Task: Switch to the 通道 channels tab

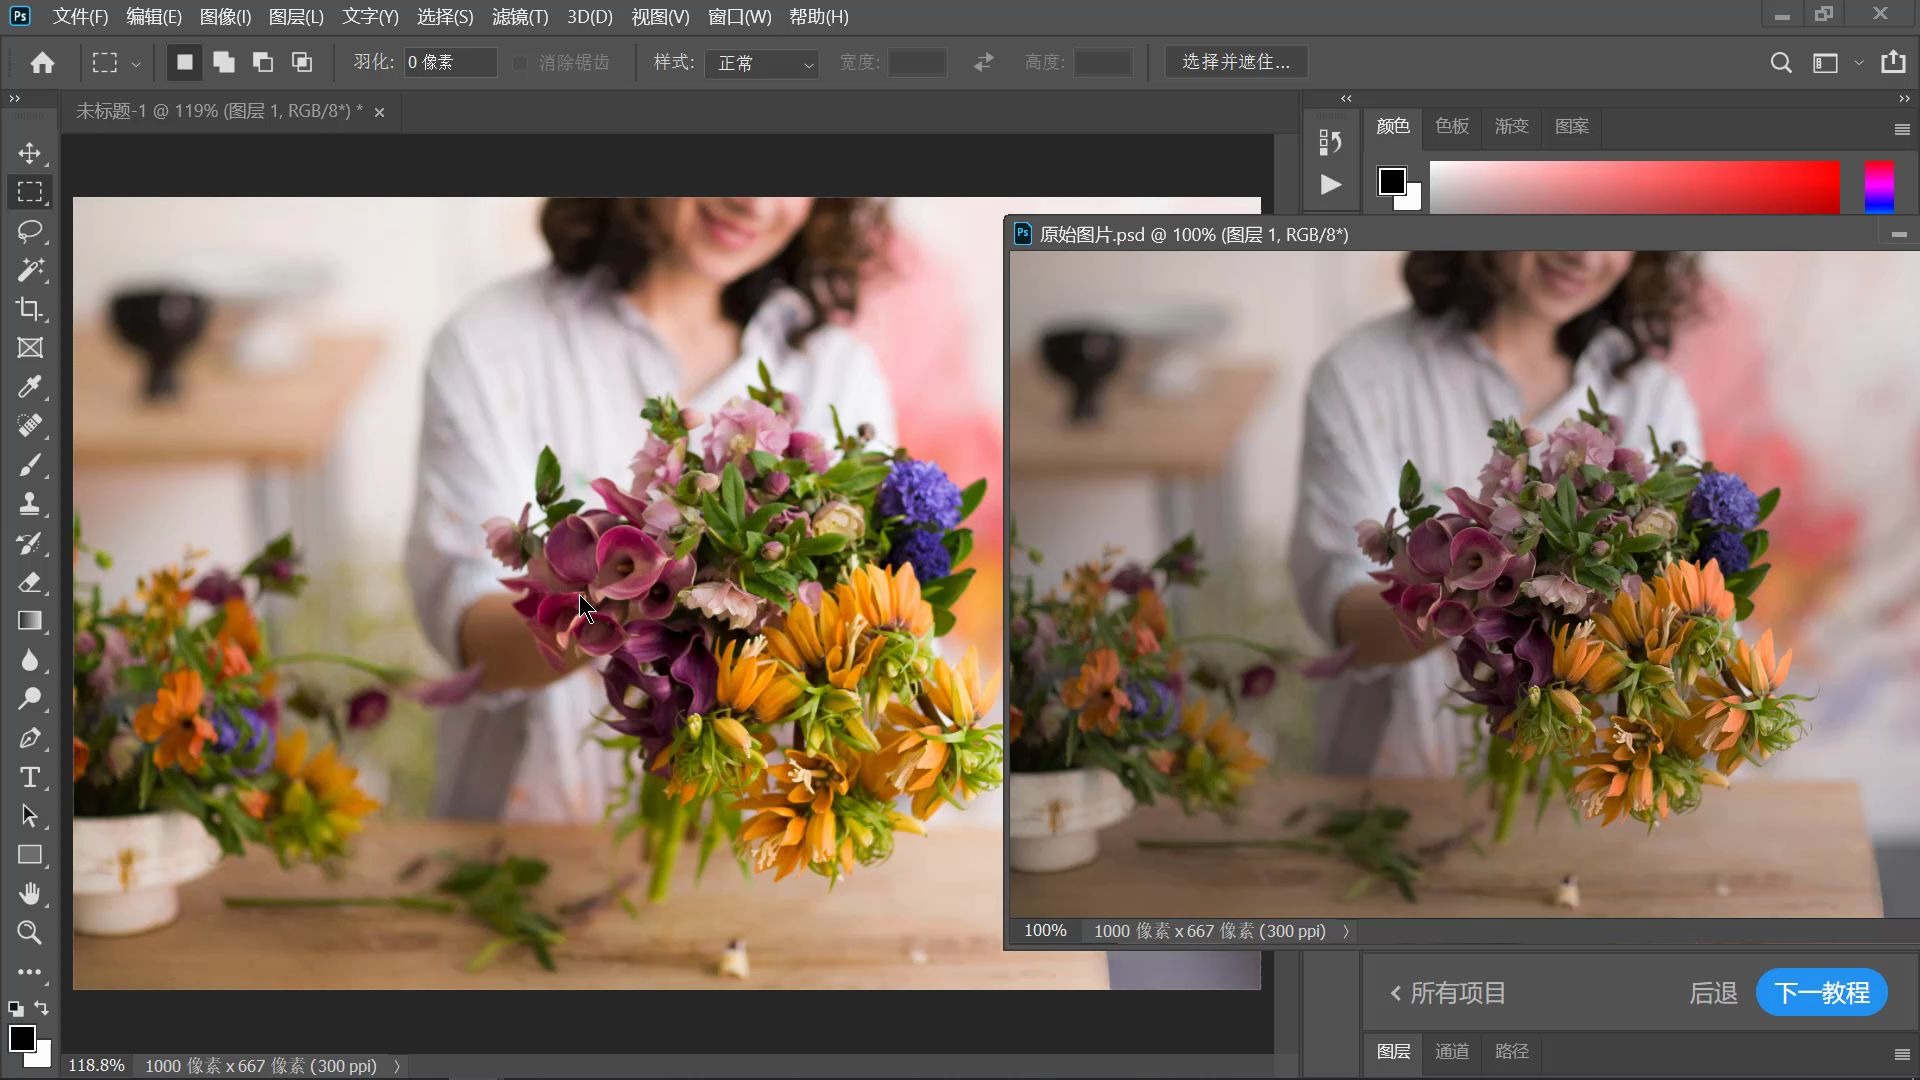Action: [x=1452, y=1051]
